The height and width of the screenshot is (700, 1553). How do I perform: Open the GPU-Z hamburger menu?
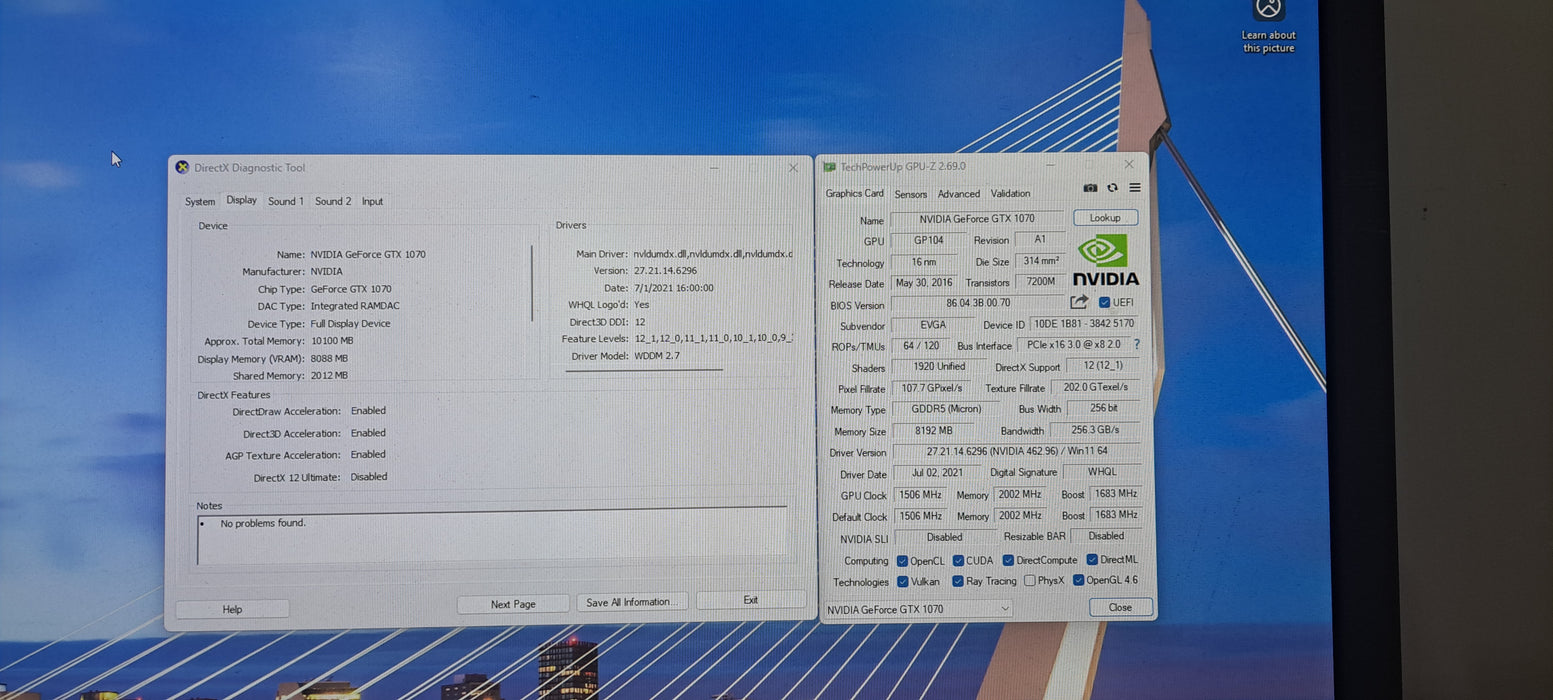pos(1134,188)
